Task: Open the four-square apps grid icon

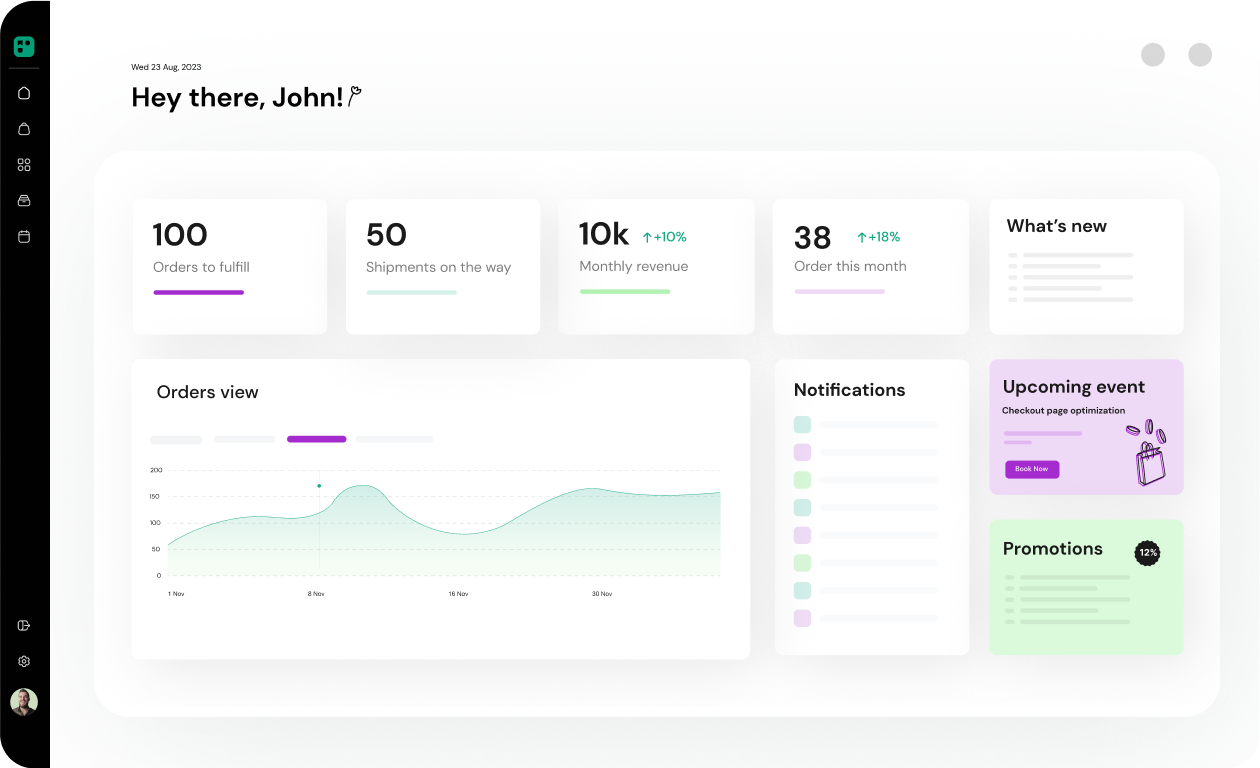Action: pyautogui.click(x=24, y=165)
